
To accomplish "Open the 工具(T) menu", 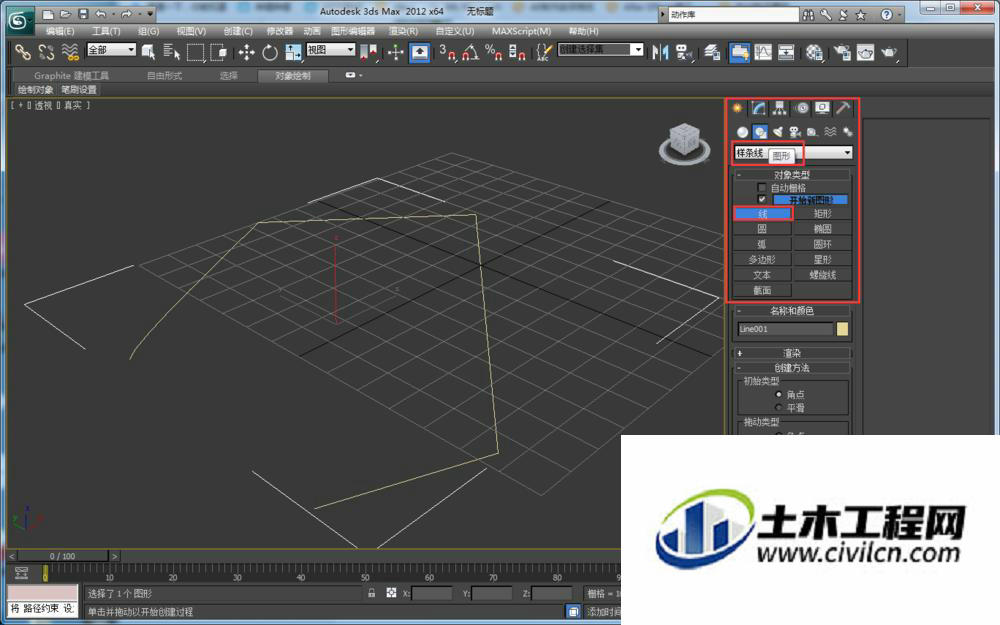I will point(106,31).
